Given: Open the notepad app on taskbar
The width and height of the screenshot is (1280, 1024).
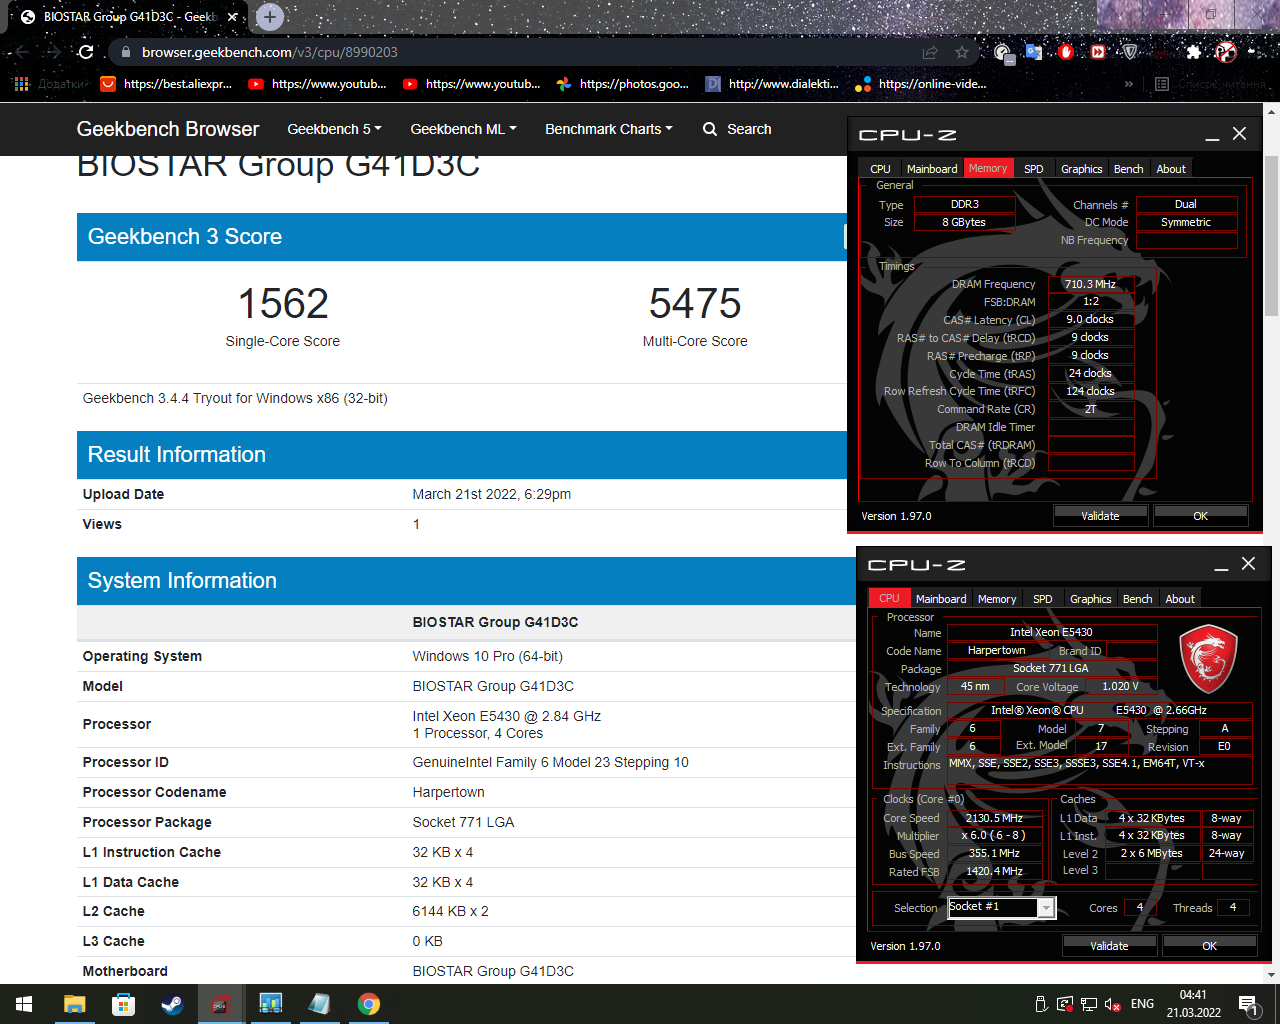Looking at the screenshot, I should pos(319,1004).
